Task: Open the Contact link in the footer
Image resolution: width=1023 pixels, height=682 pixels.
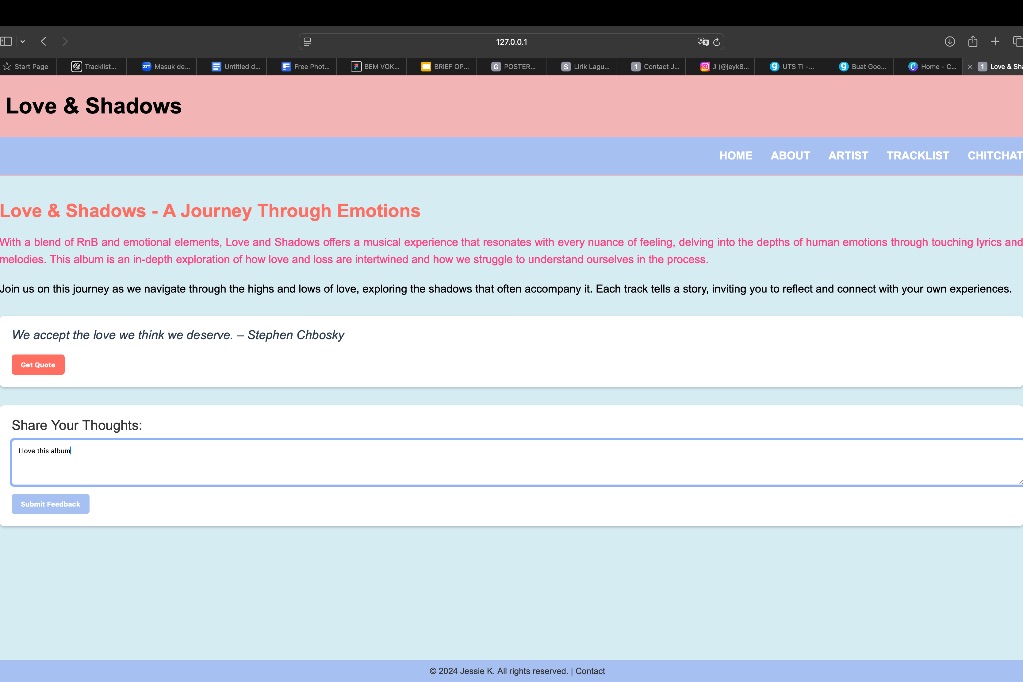Action: tap(590, 671)
